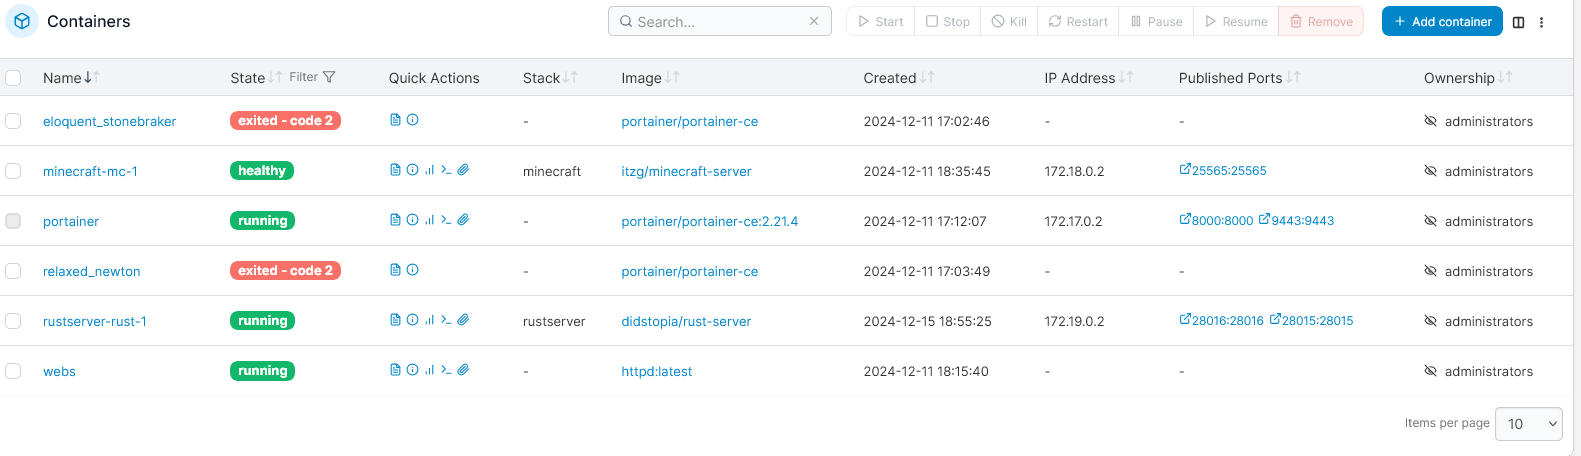The width and height of the screenshot is (1581, 456).
Task: Inspect the eloquent_stonebraker container
Action: click(x=412, y=120)
